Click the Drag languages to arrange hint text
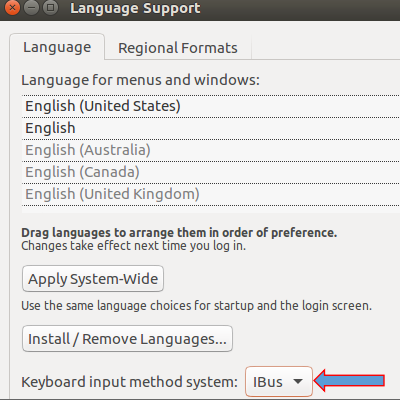Screen dimensions: 400x400 click(x=179, y=233)
